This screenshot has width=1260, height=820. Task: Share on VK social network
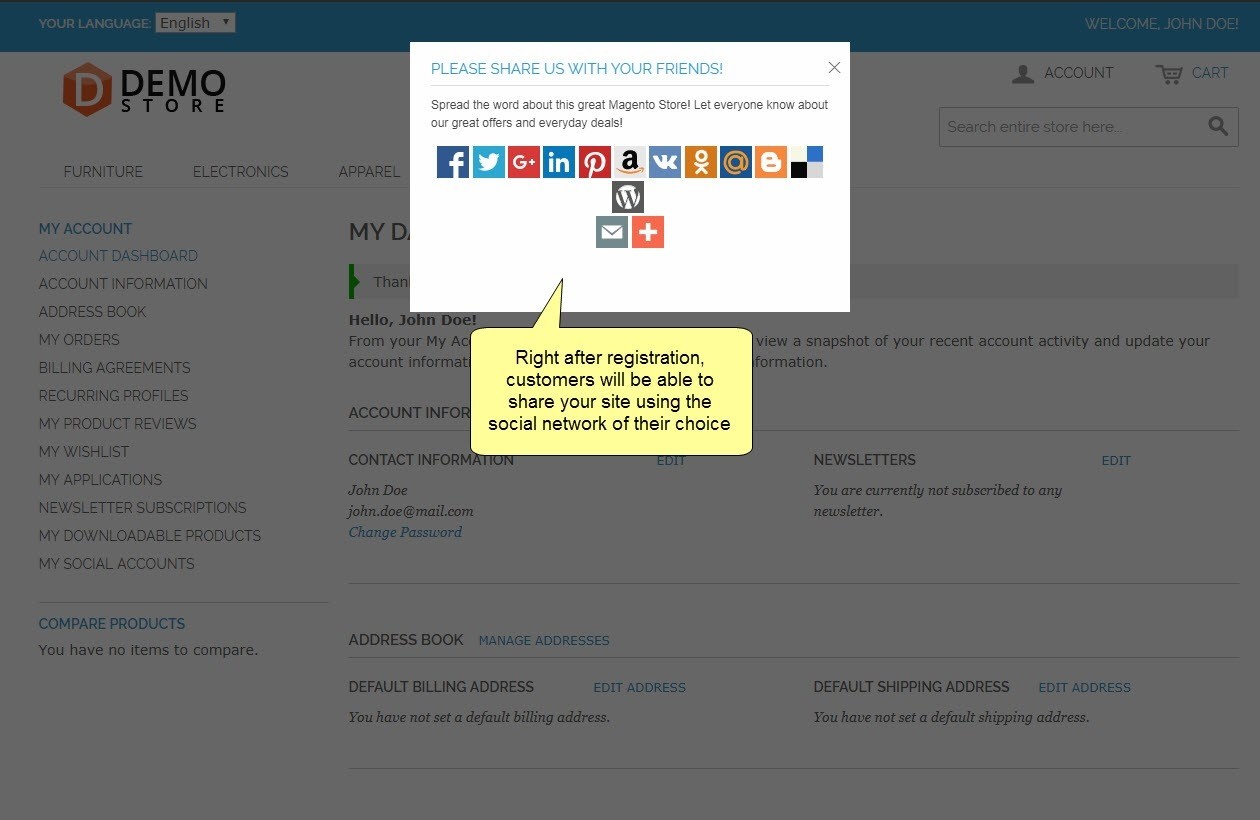pos(665,162)
